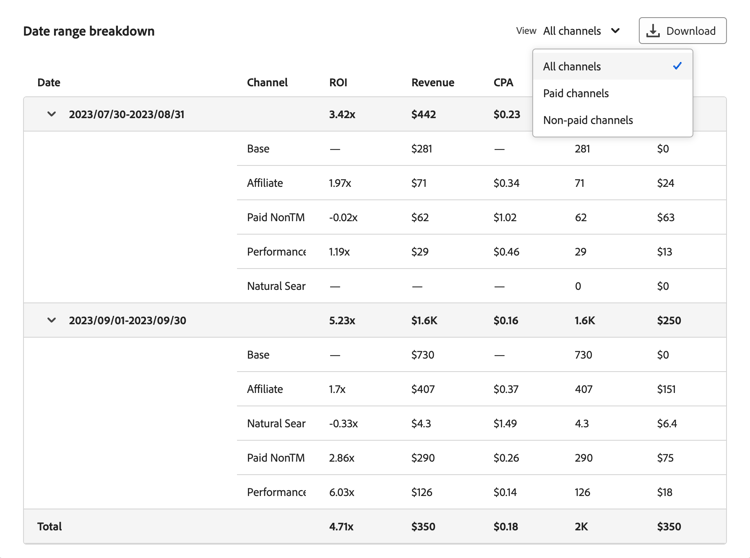Click the Date column header
This screenshot has height=558, width=750.
[49, 83]
